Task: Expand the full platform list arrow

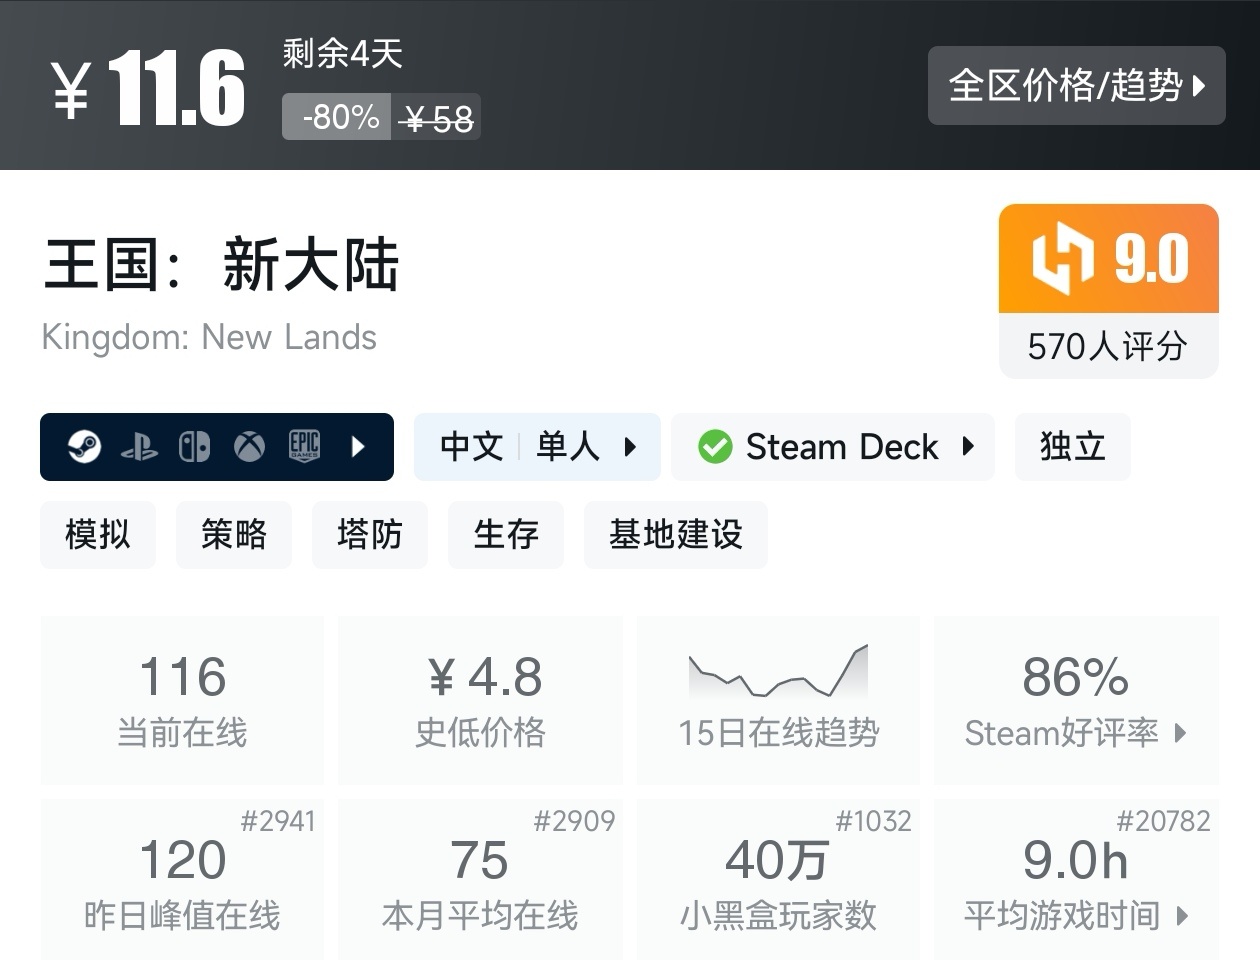Action: click(359, 447)
